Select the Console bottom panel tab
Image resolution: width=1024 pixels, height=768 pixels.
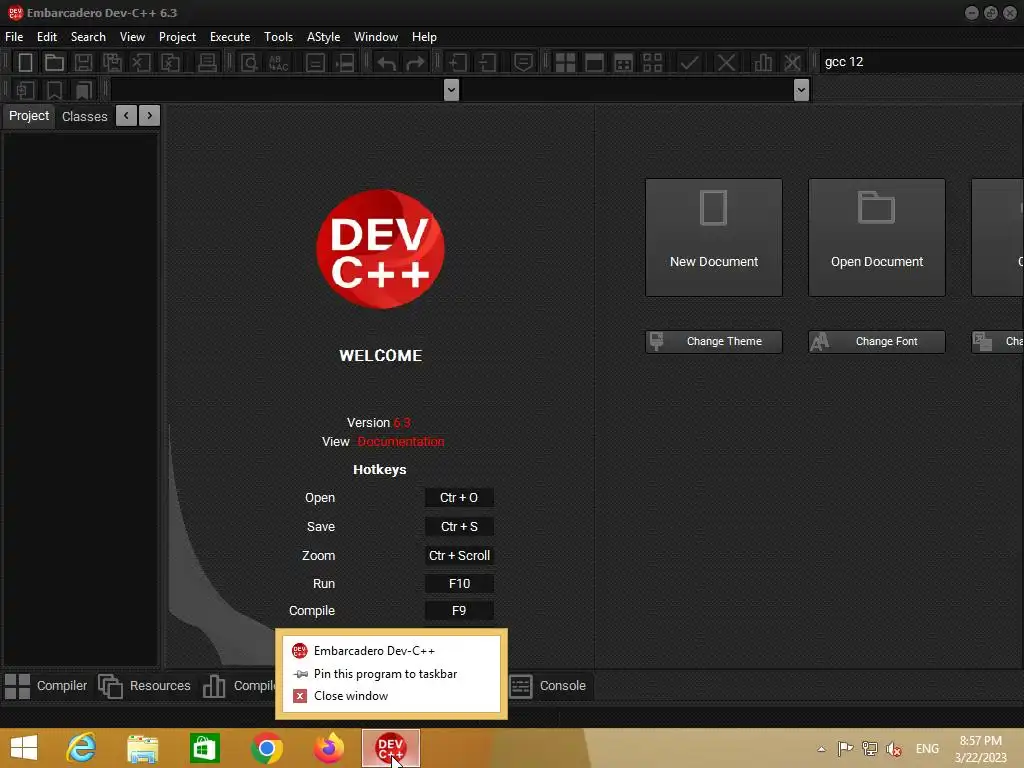548,686
